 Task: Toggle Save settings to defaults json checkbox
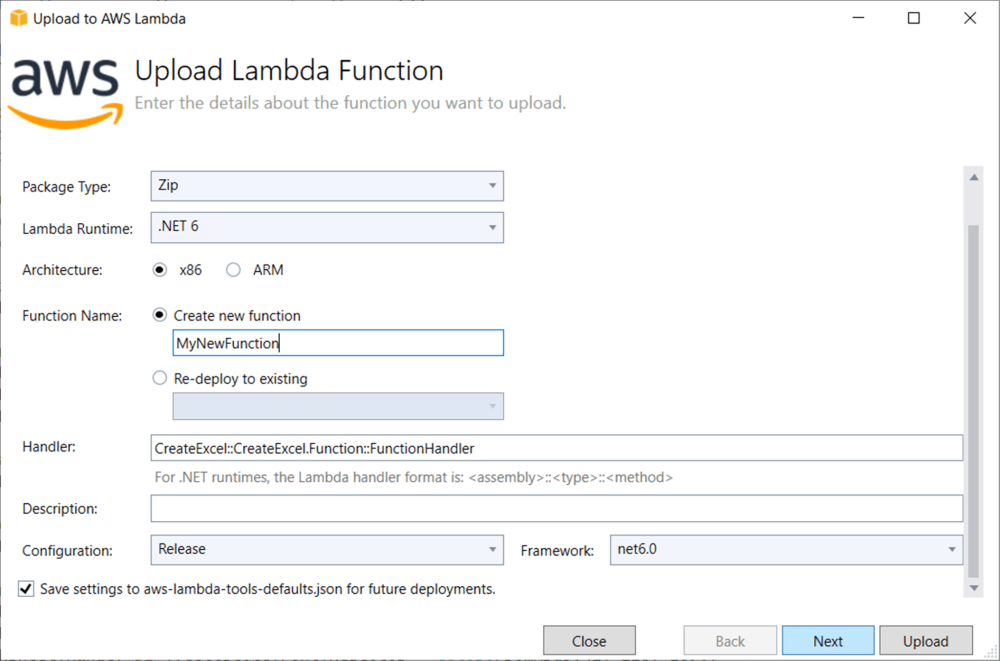[26, 589]
